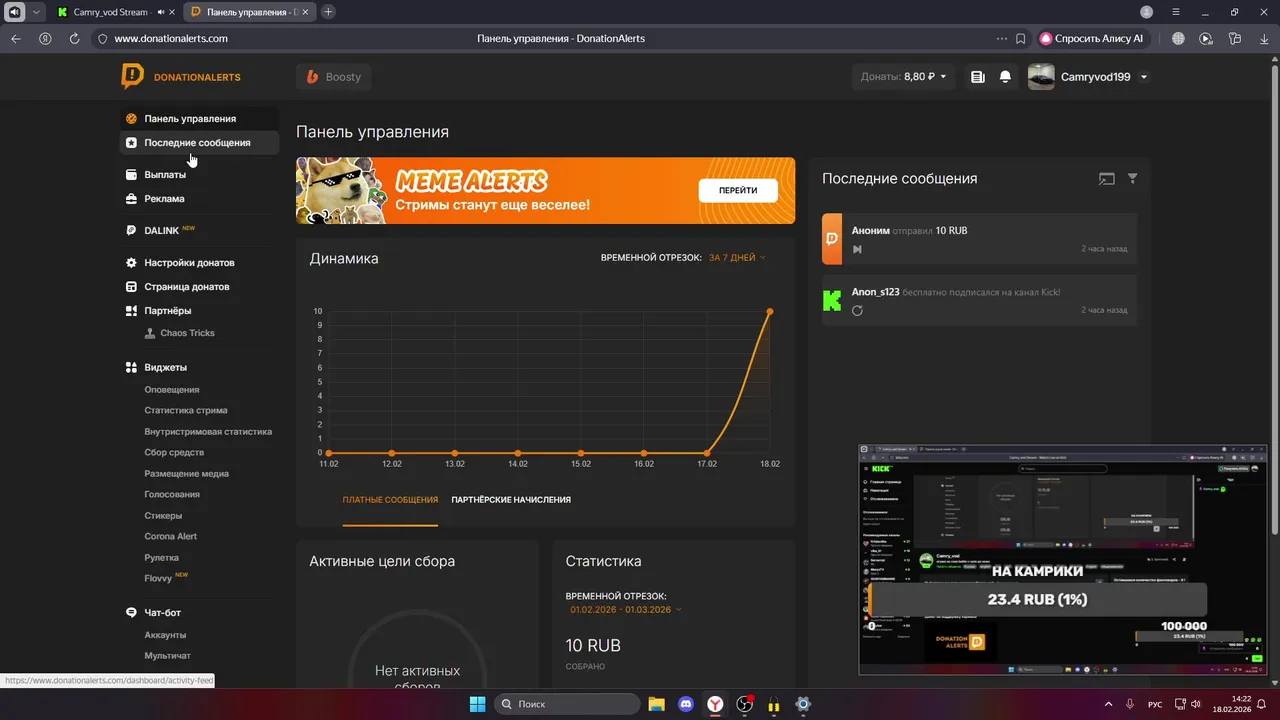Open the Boosty button in header
Screen dimensions: 1280x720
pyautogui.click(x=333, y=77)
